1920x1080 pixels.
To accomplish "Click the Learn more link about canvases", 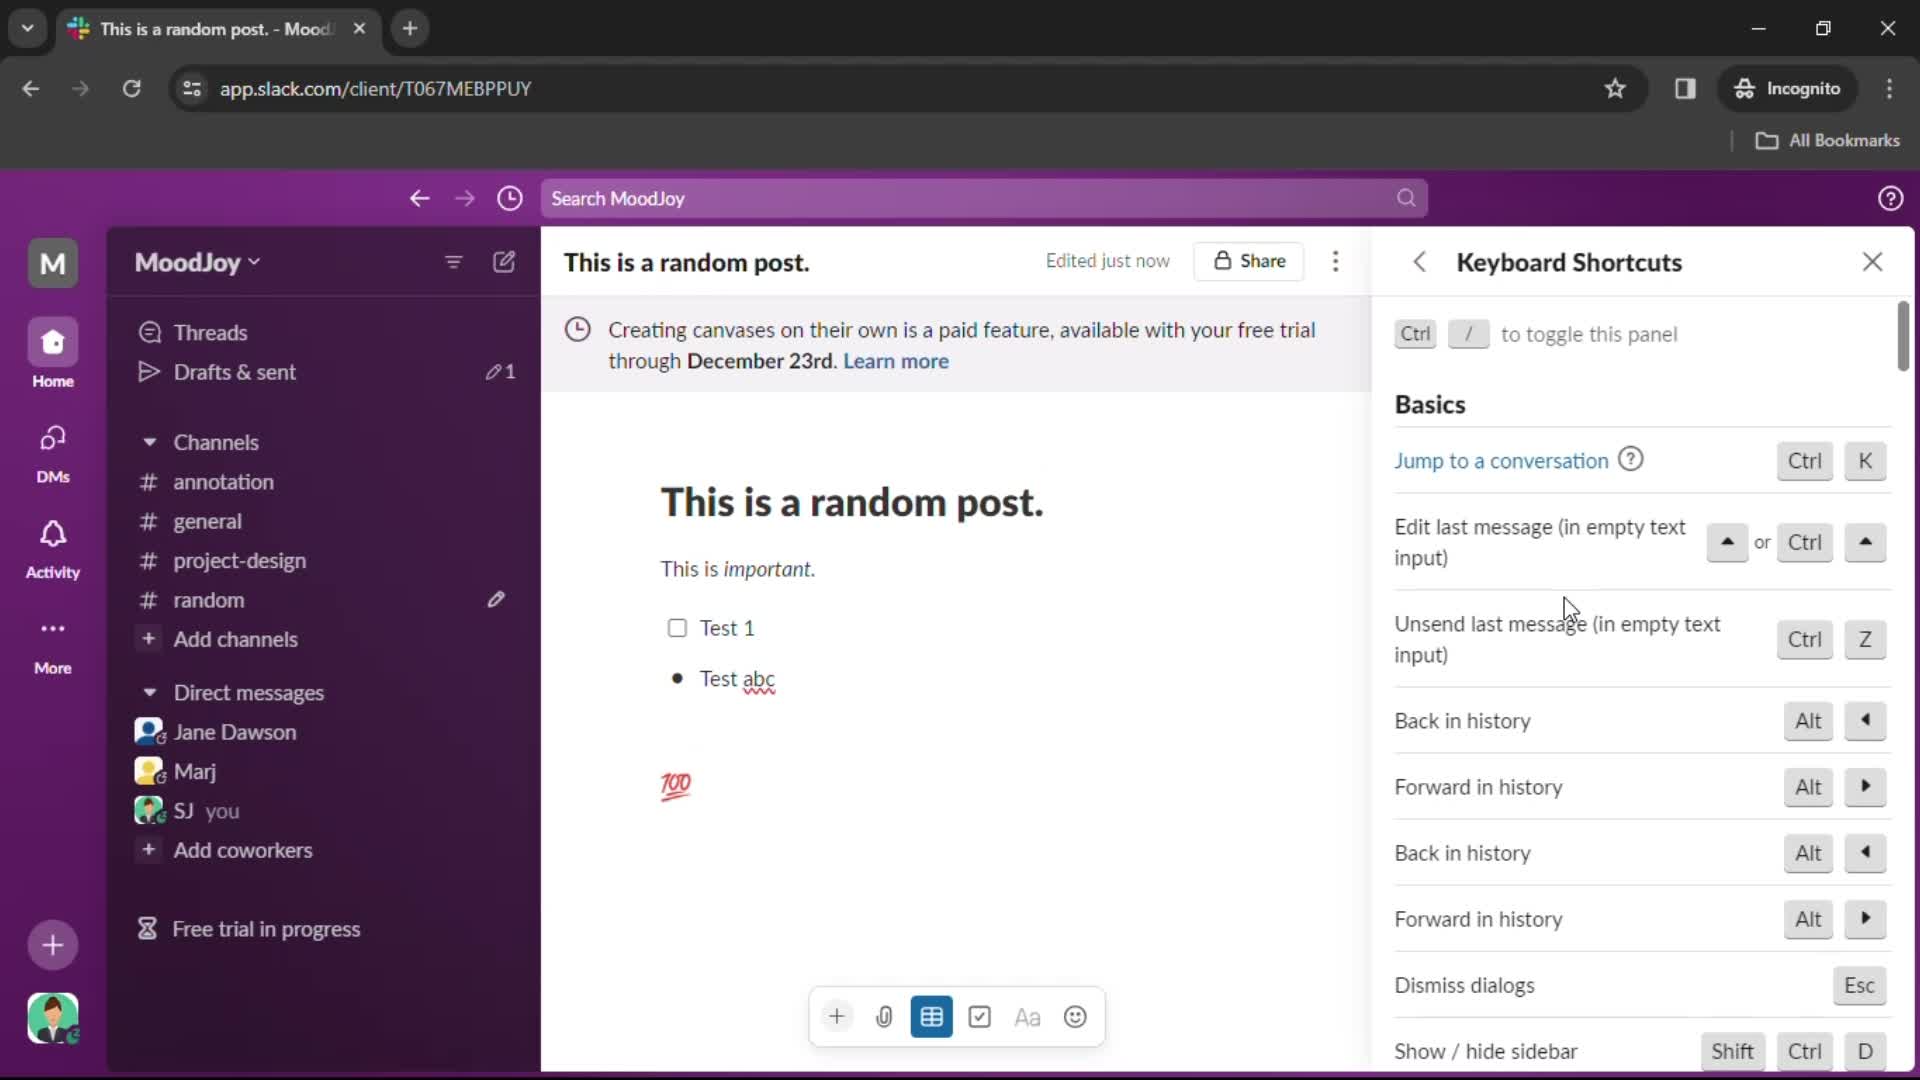I will (894, 361).
